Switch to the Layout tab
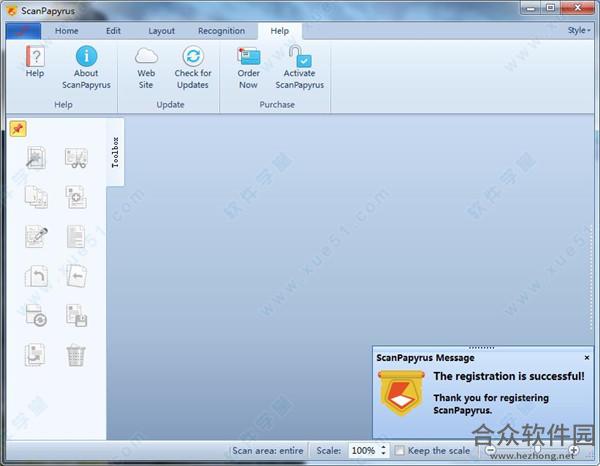 tap(161, 31)
